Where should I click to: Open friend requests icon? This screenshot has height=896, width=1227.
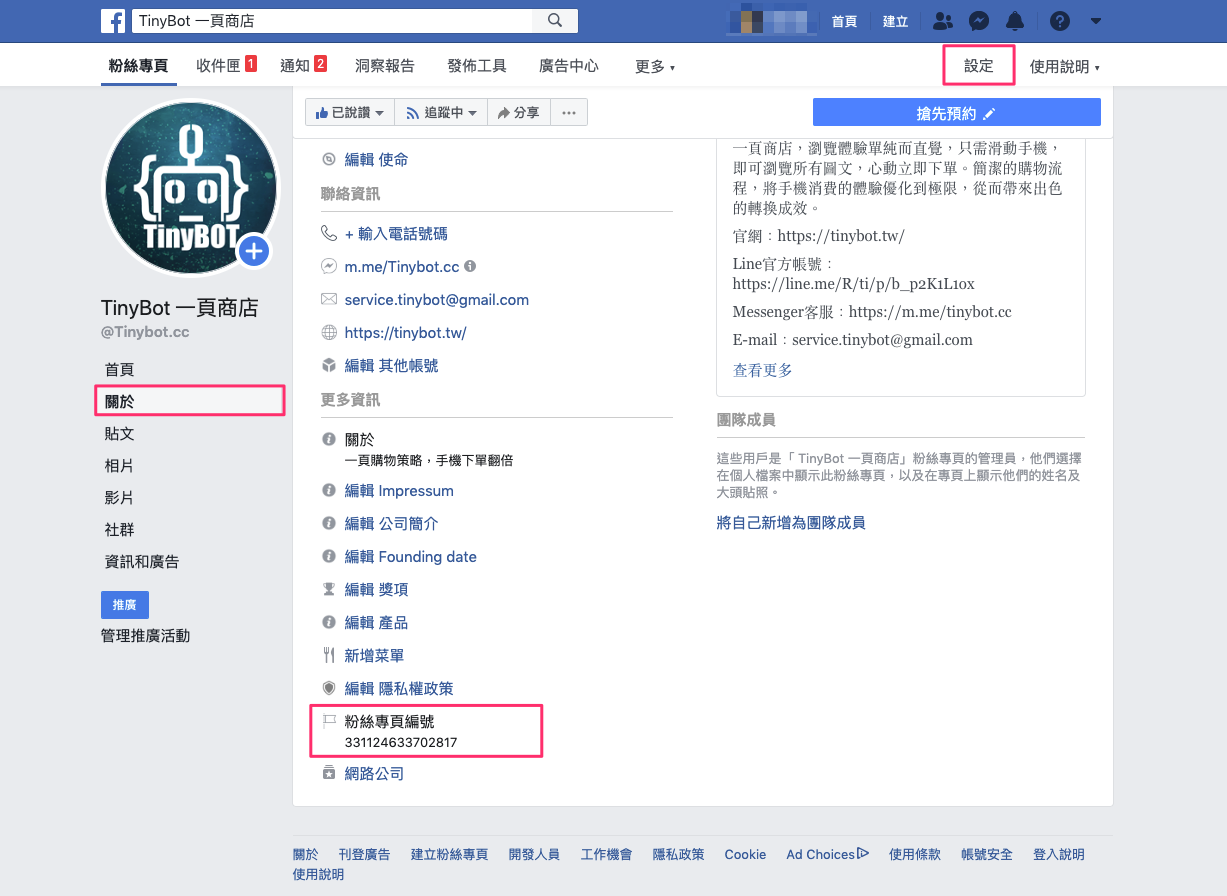tap(942, 21)
